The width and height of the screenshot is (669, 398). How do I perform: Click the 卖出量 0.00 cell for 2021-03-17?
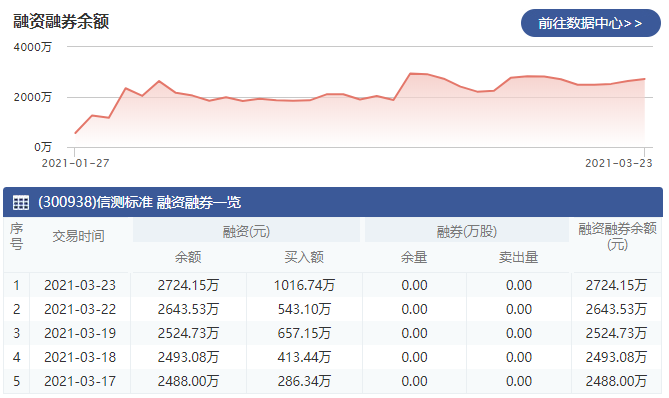tap(519, 381)
